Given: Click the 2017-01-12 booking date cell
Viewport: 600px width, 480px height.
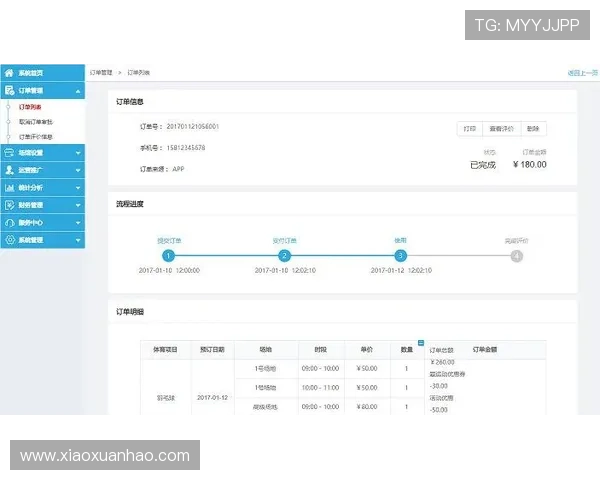Looking at the screenshot, I should [x=212, y=398].
